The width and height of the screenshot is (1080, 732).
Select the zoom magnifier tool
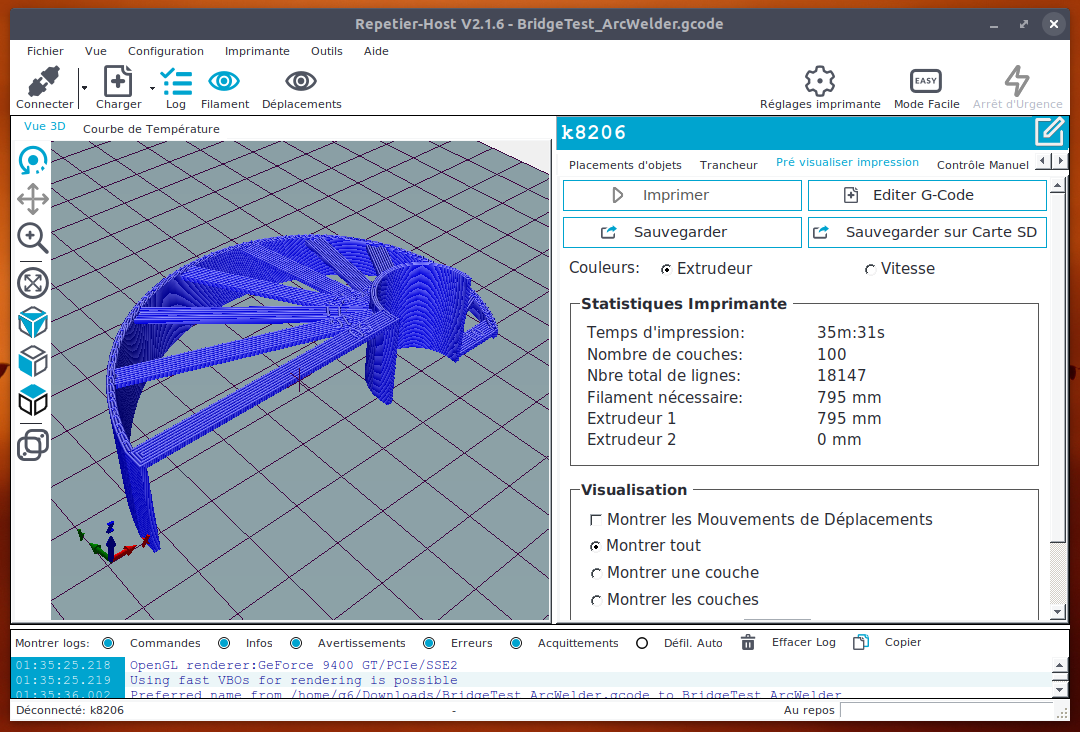click(32, 238)
